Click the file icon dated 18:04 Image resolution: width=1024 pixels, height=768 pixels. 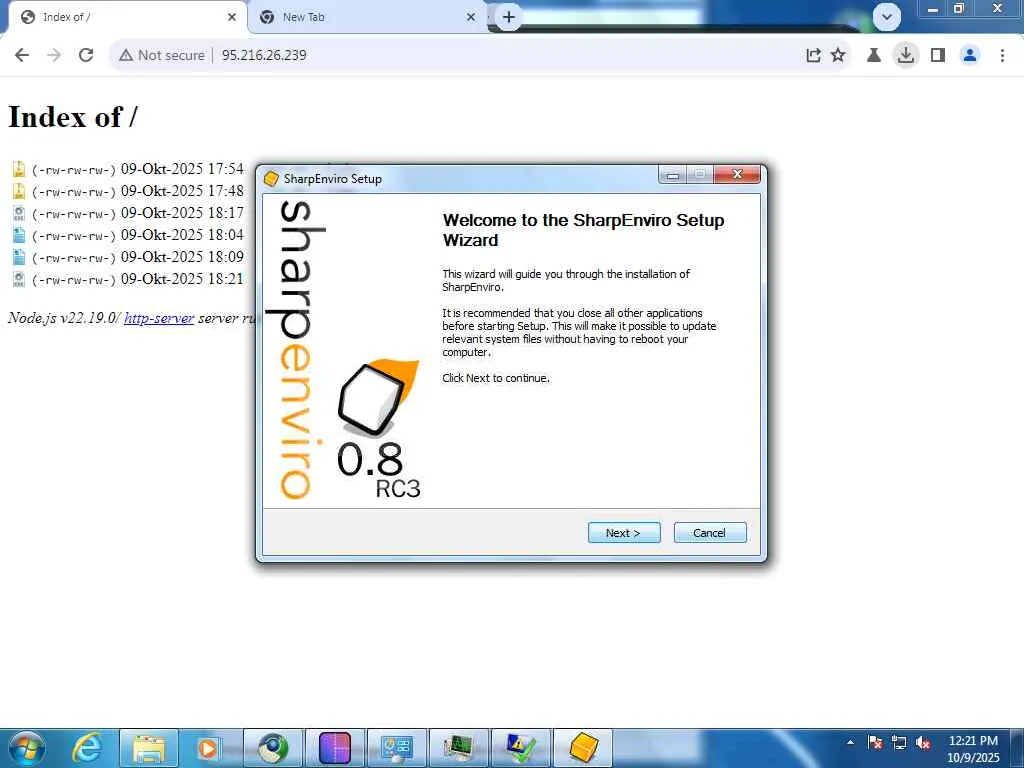19,235
